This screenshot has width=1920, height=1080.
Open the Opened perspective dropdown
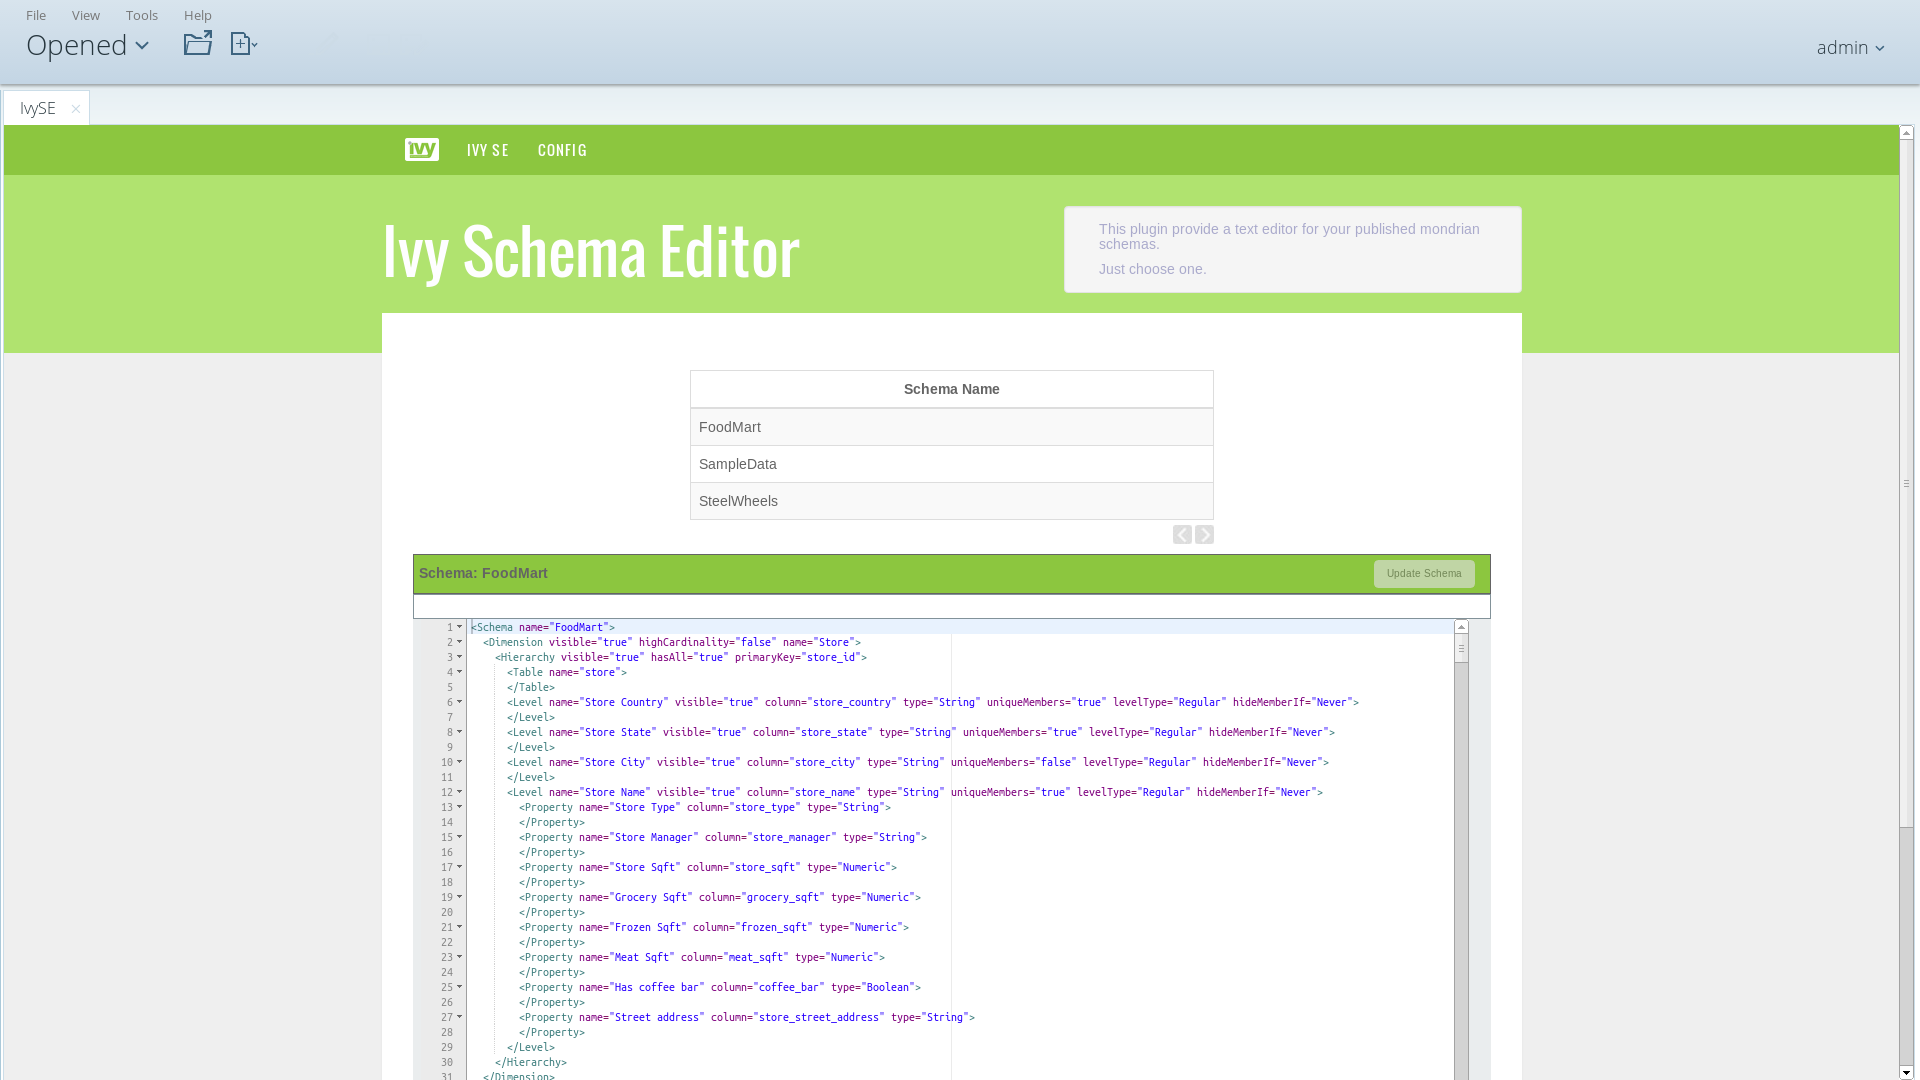(x=88, y=45)
